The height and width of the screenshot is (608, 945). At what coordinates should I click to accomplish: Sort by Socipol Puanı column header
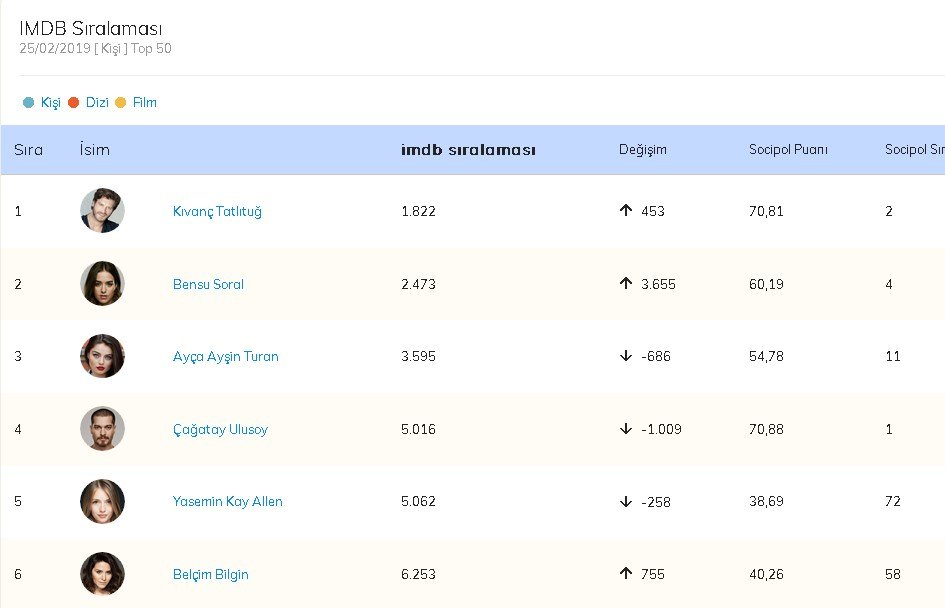point(788,150)
